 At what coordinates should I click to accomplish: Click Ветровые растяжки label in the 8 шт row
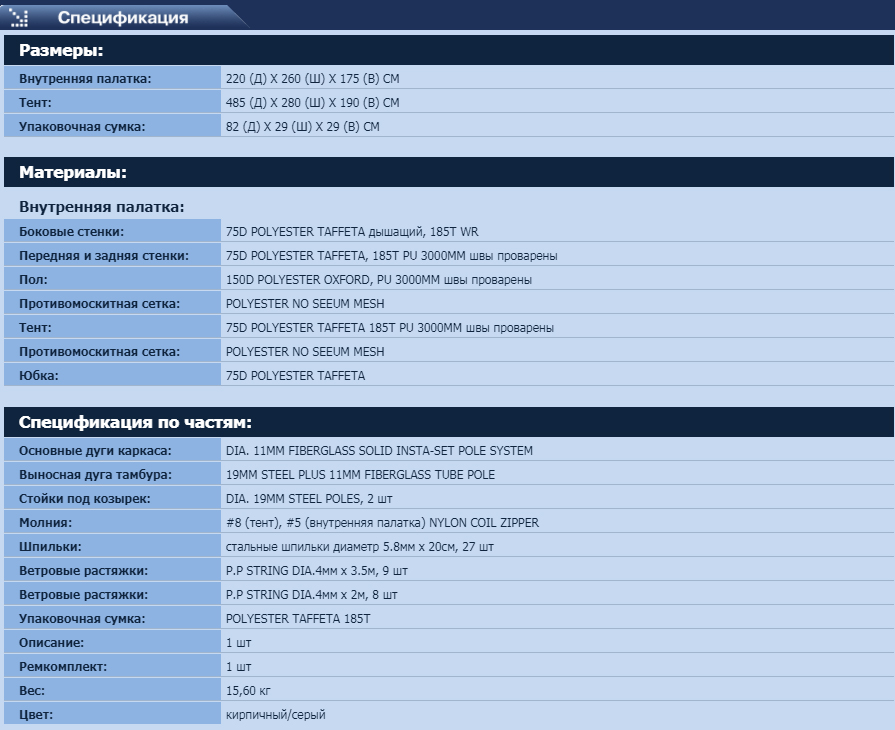(x=83, y=595)
